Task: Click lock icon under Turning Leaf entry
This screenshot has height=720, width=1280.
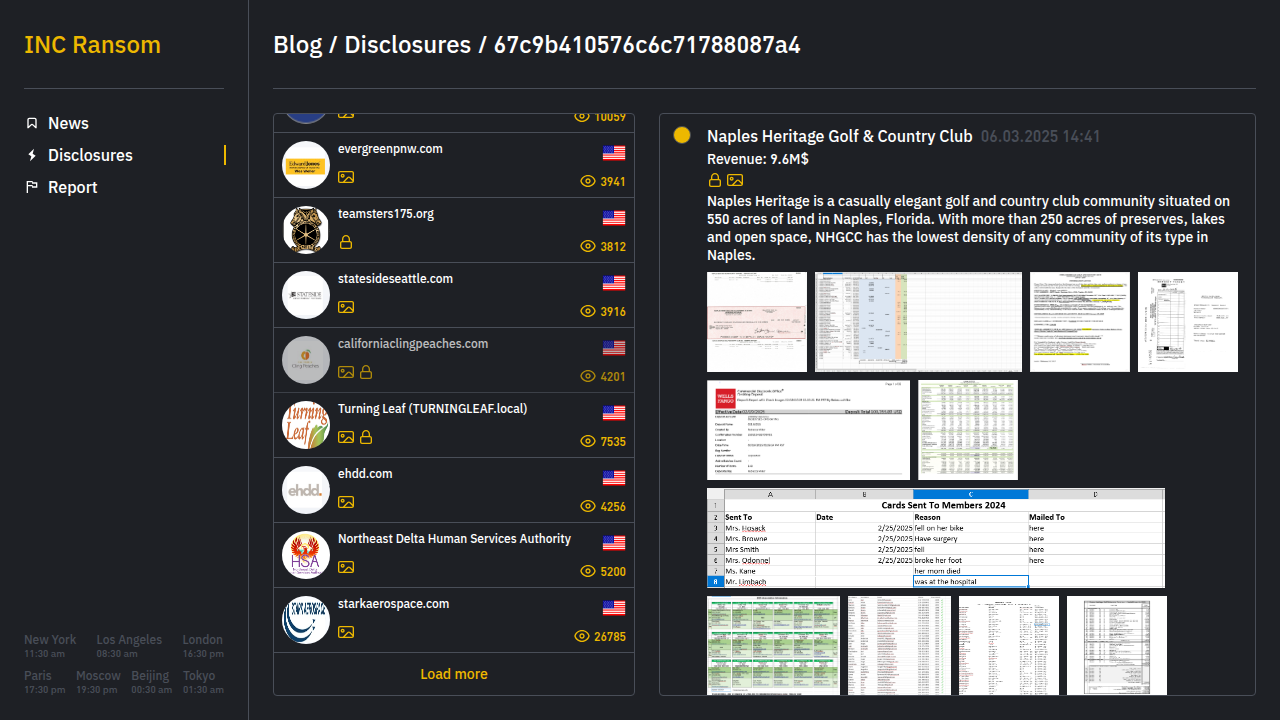Action: (x=366, y=437)
